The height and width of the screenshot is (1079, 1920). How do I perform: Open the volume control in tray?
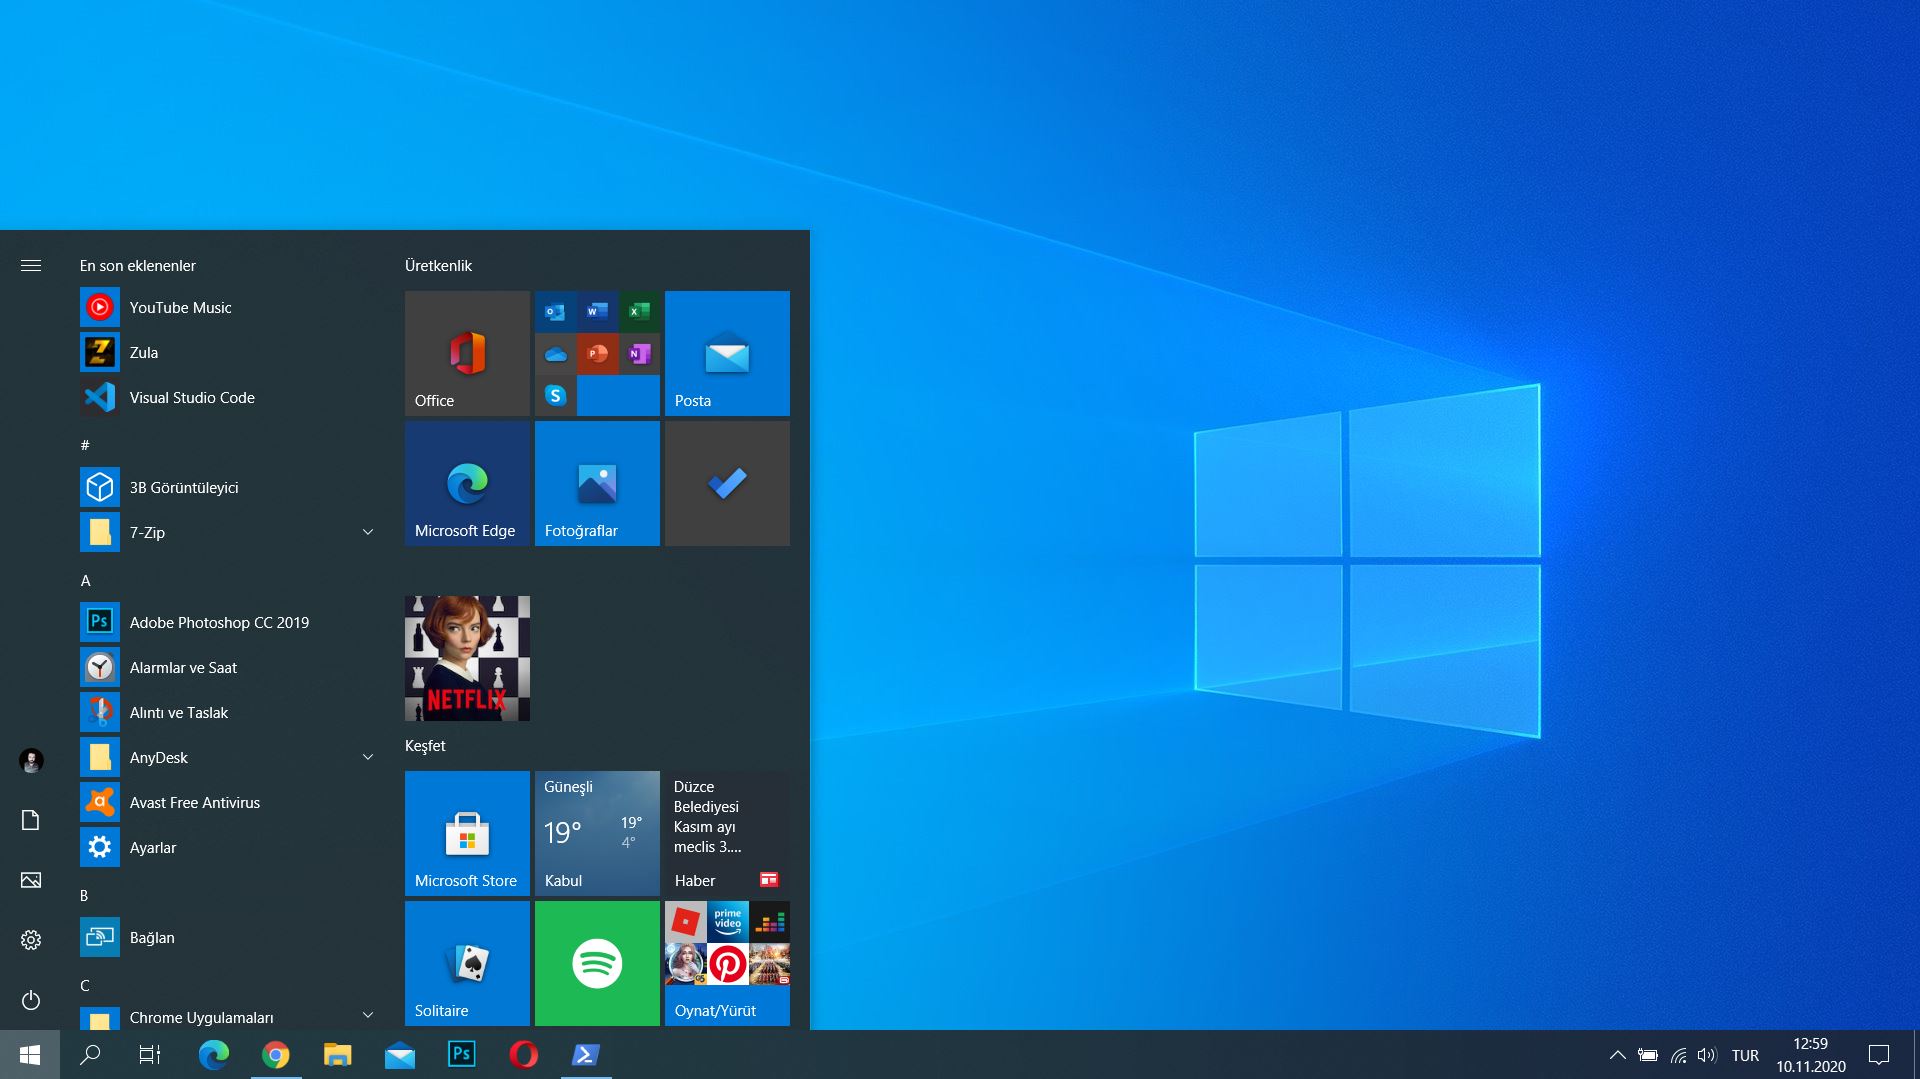(x=1707, y=1055)
